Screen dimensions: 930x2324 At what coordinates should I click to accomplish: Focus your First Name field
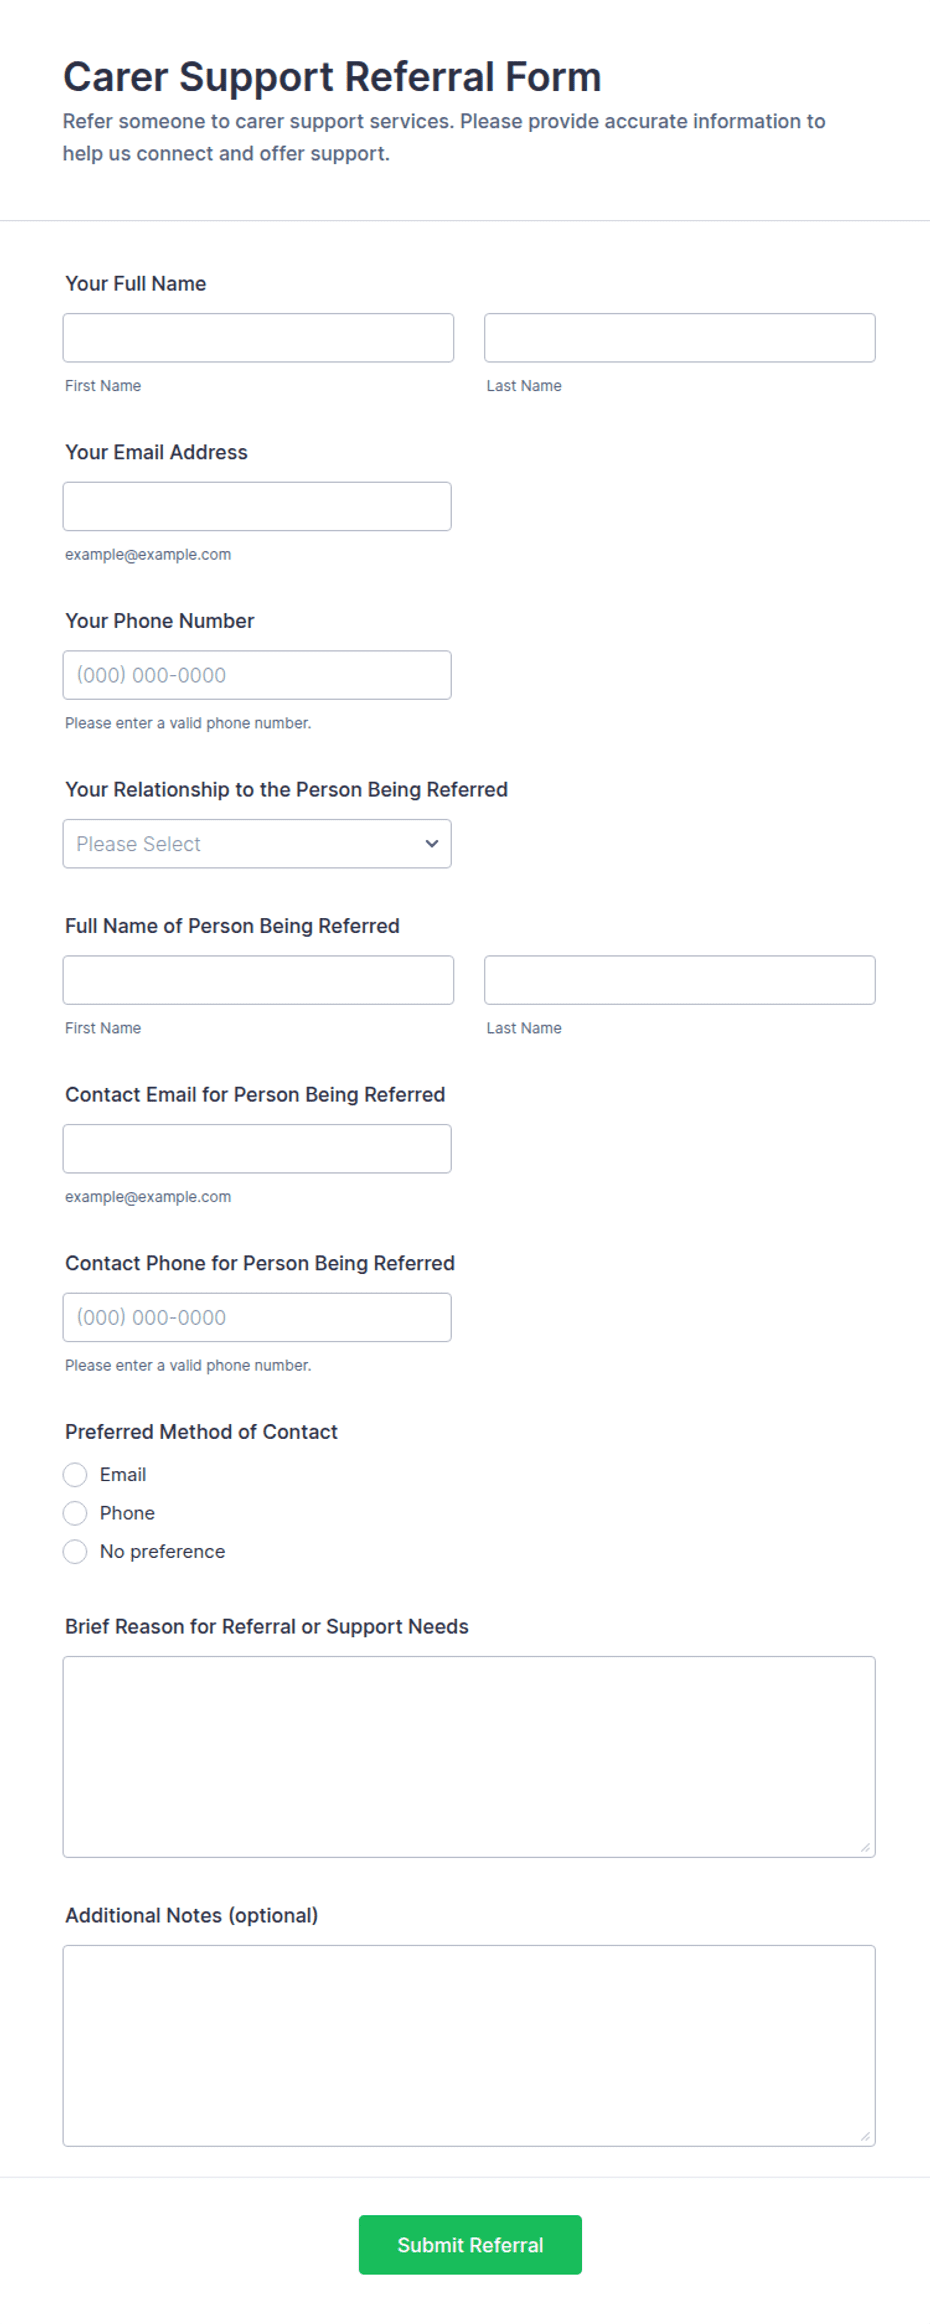(258, 338)
